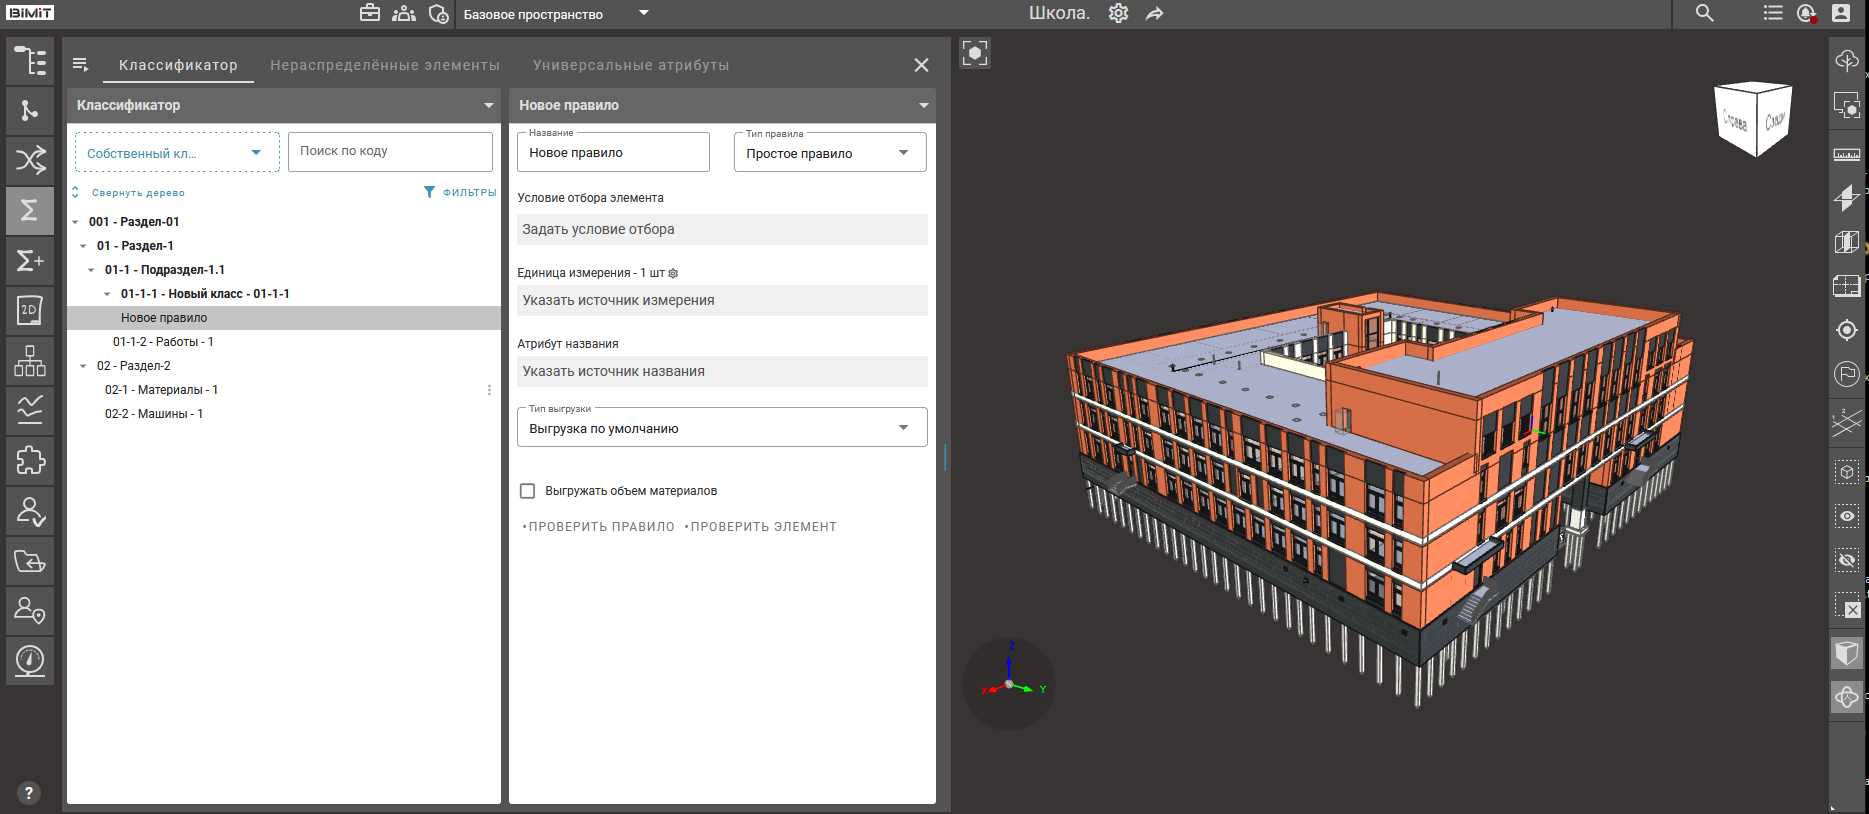Screen dimensions: 1869x814
Task: Open project settings gear next to Школа
Action: coord(1118,13)
